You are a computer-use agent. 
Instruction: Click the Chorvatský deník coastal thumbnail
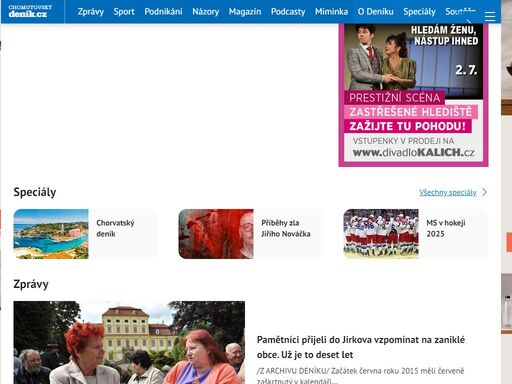pos(51,234)
